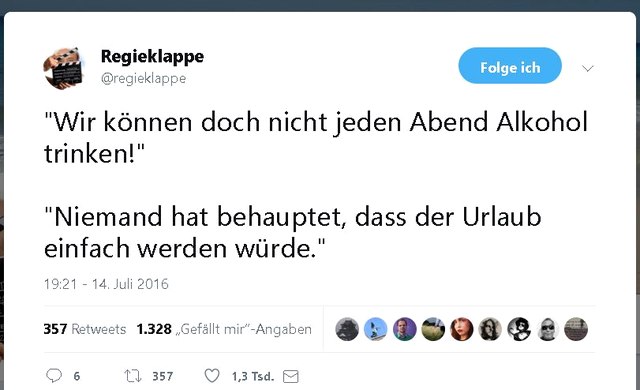This screenshot has width=640, height=390.
Task: Click the light blue liker avatar
Action: [376, 329]
